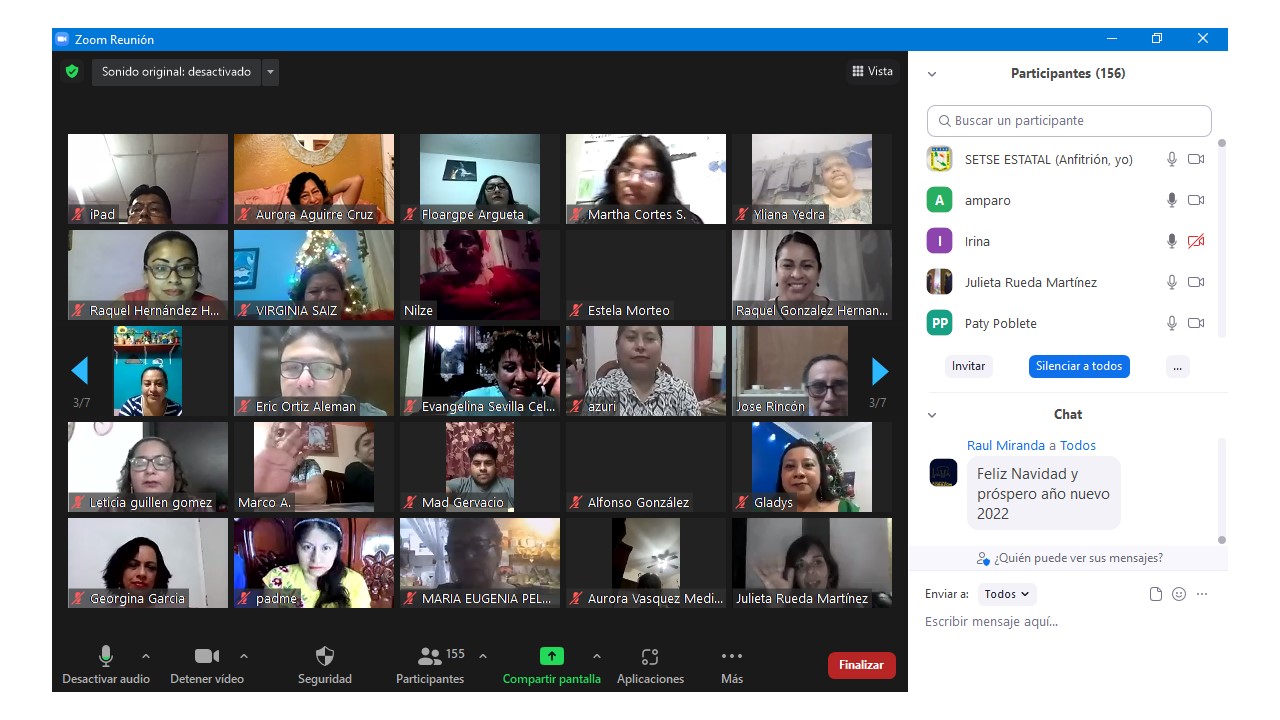Click Raul Miranda's chat avatar

point(943,472)
